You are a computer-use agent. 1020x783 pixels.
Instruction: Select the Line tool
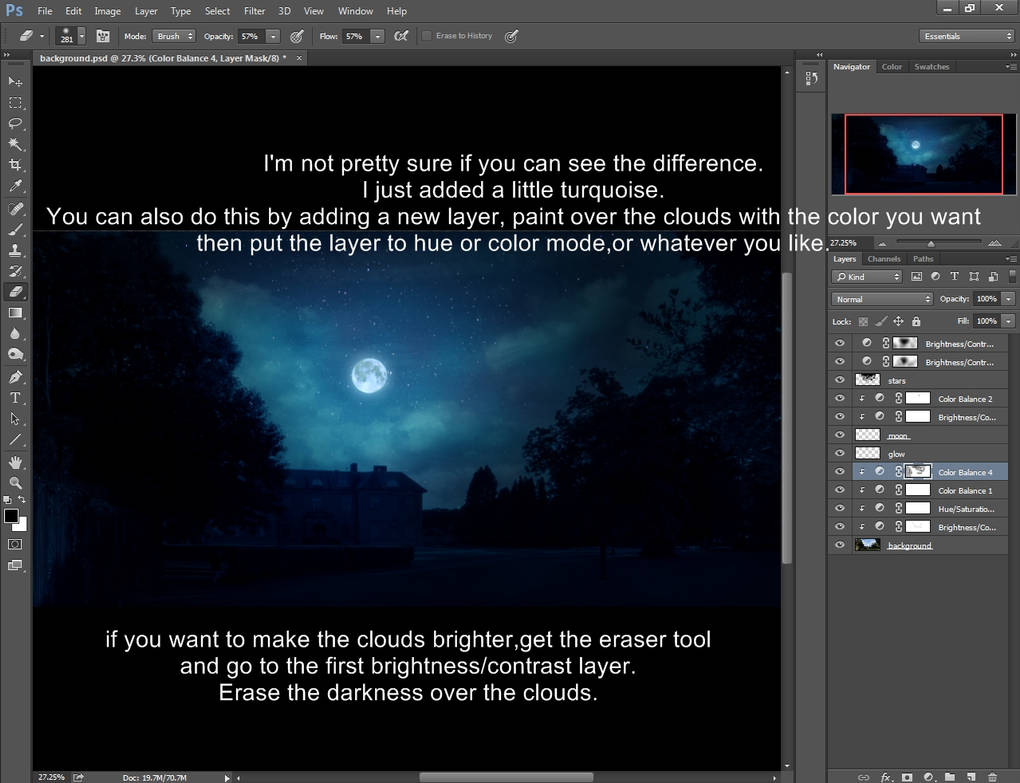(15, 440)
